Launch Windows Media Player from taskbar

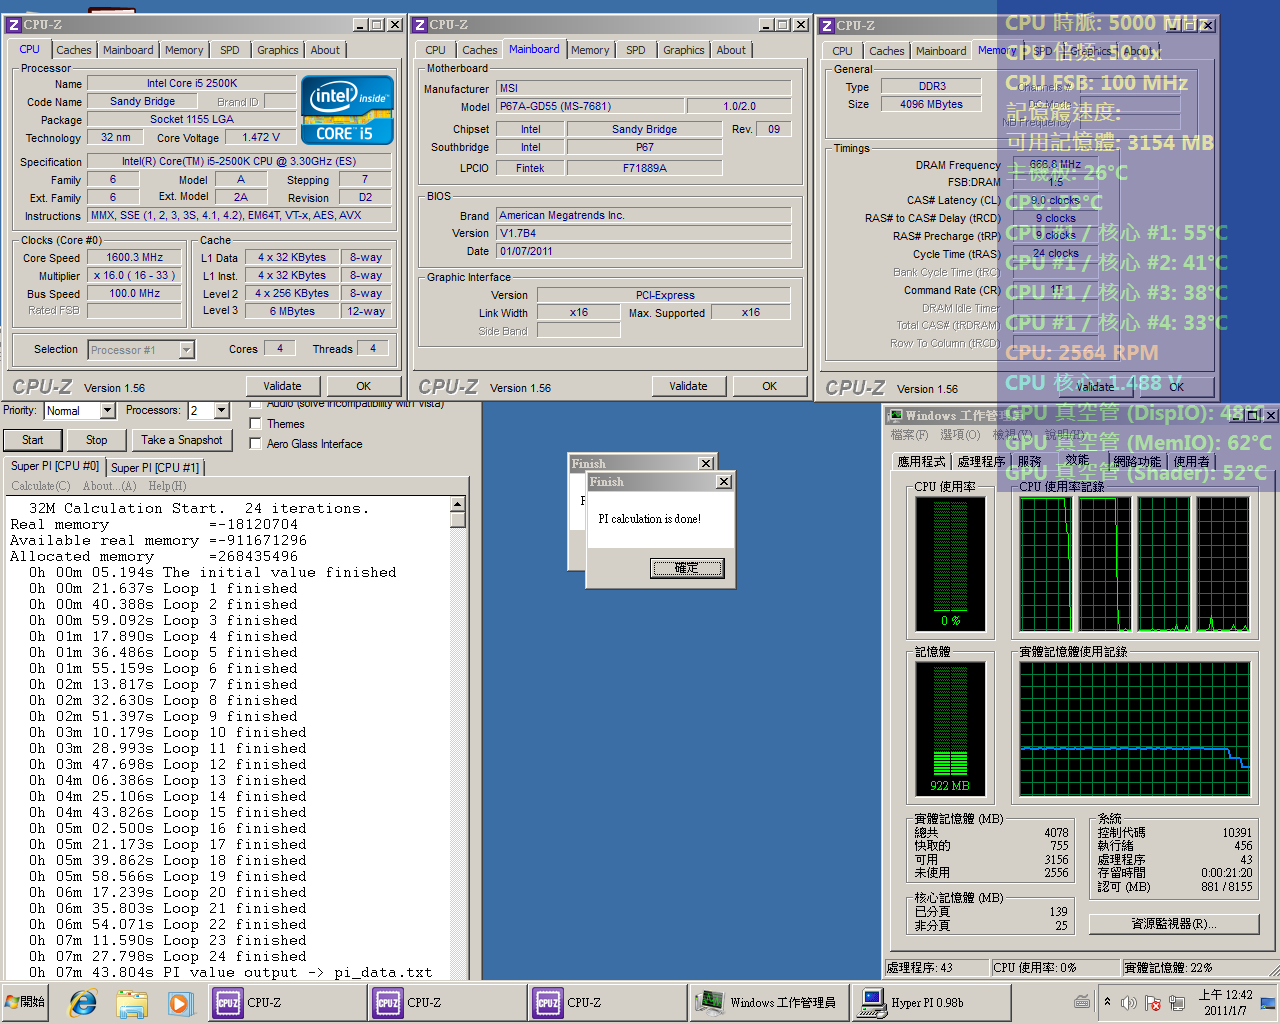179,1002
